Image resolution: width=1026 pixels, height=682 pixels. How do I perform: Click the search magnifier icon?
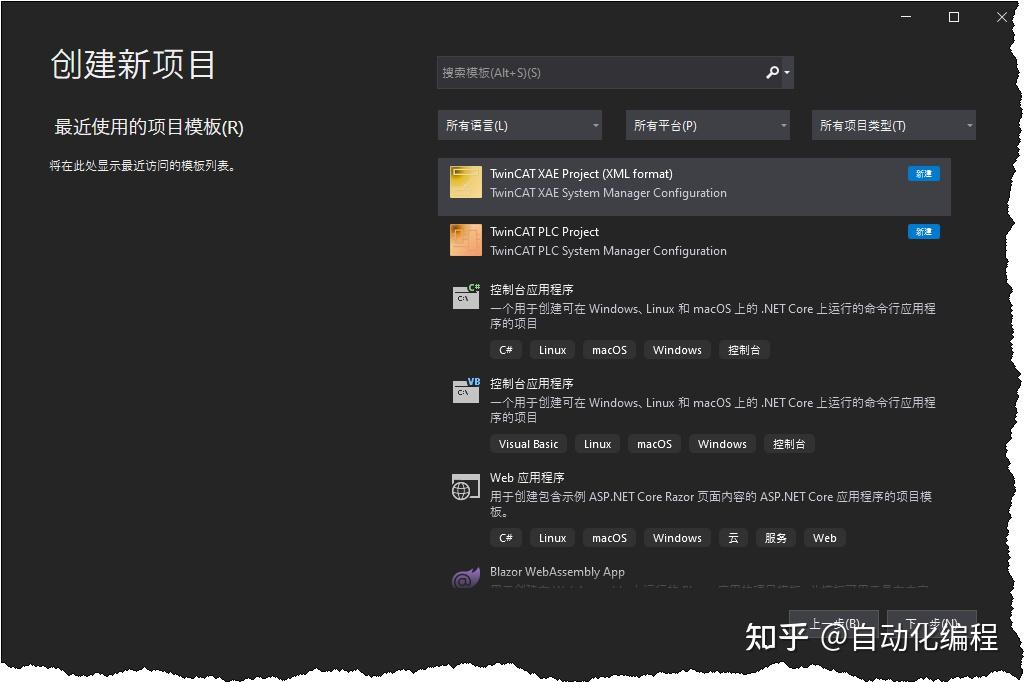(x=772, y=72)
